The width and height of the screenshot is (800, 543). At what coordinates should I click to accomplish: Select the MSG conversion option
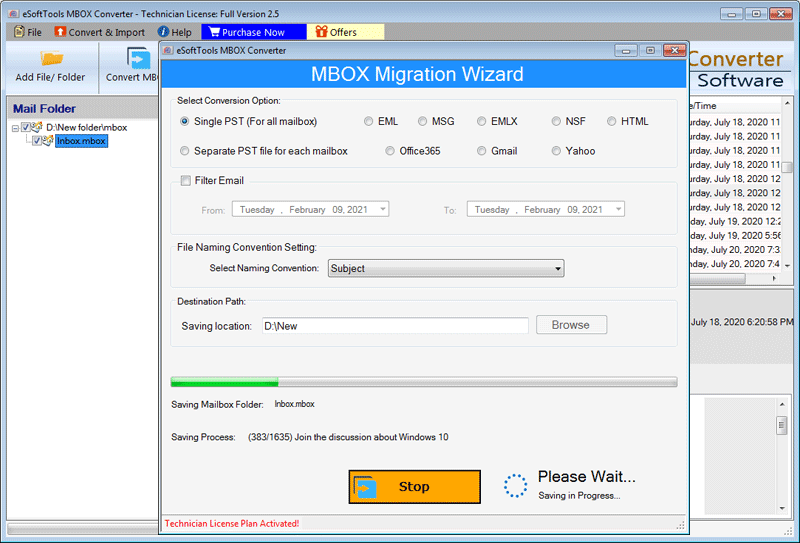(x=422, y=121)
